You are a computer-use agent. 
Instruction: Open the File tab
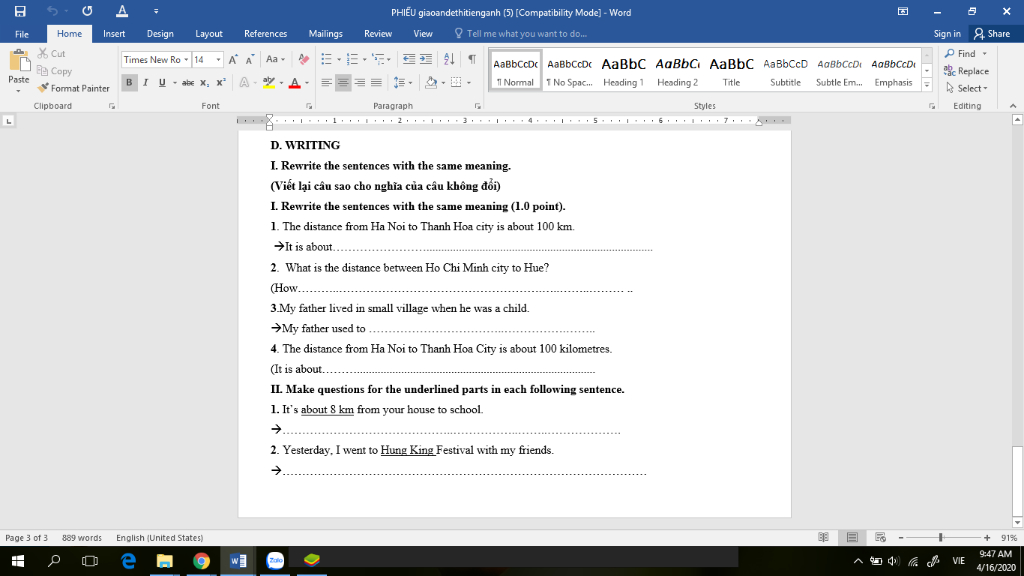click(22, 34)
